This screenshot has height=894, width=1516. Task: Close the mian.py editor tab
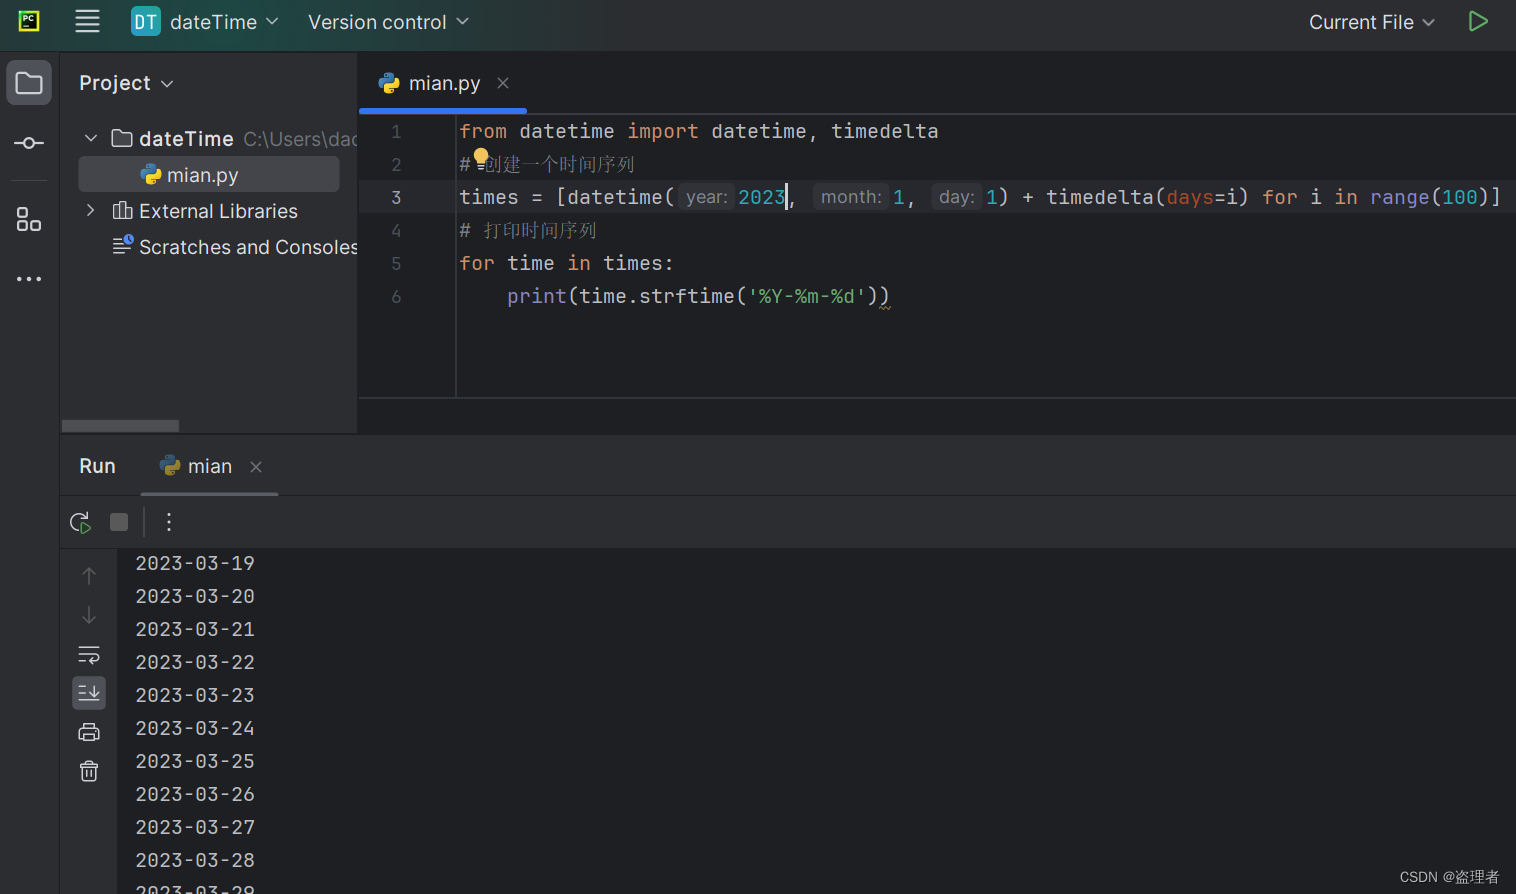(x=503, y=83)
